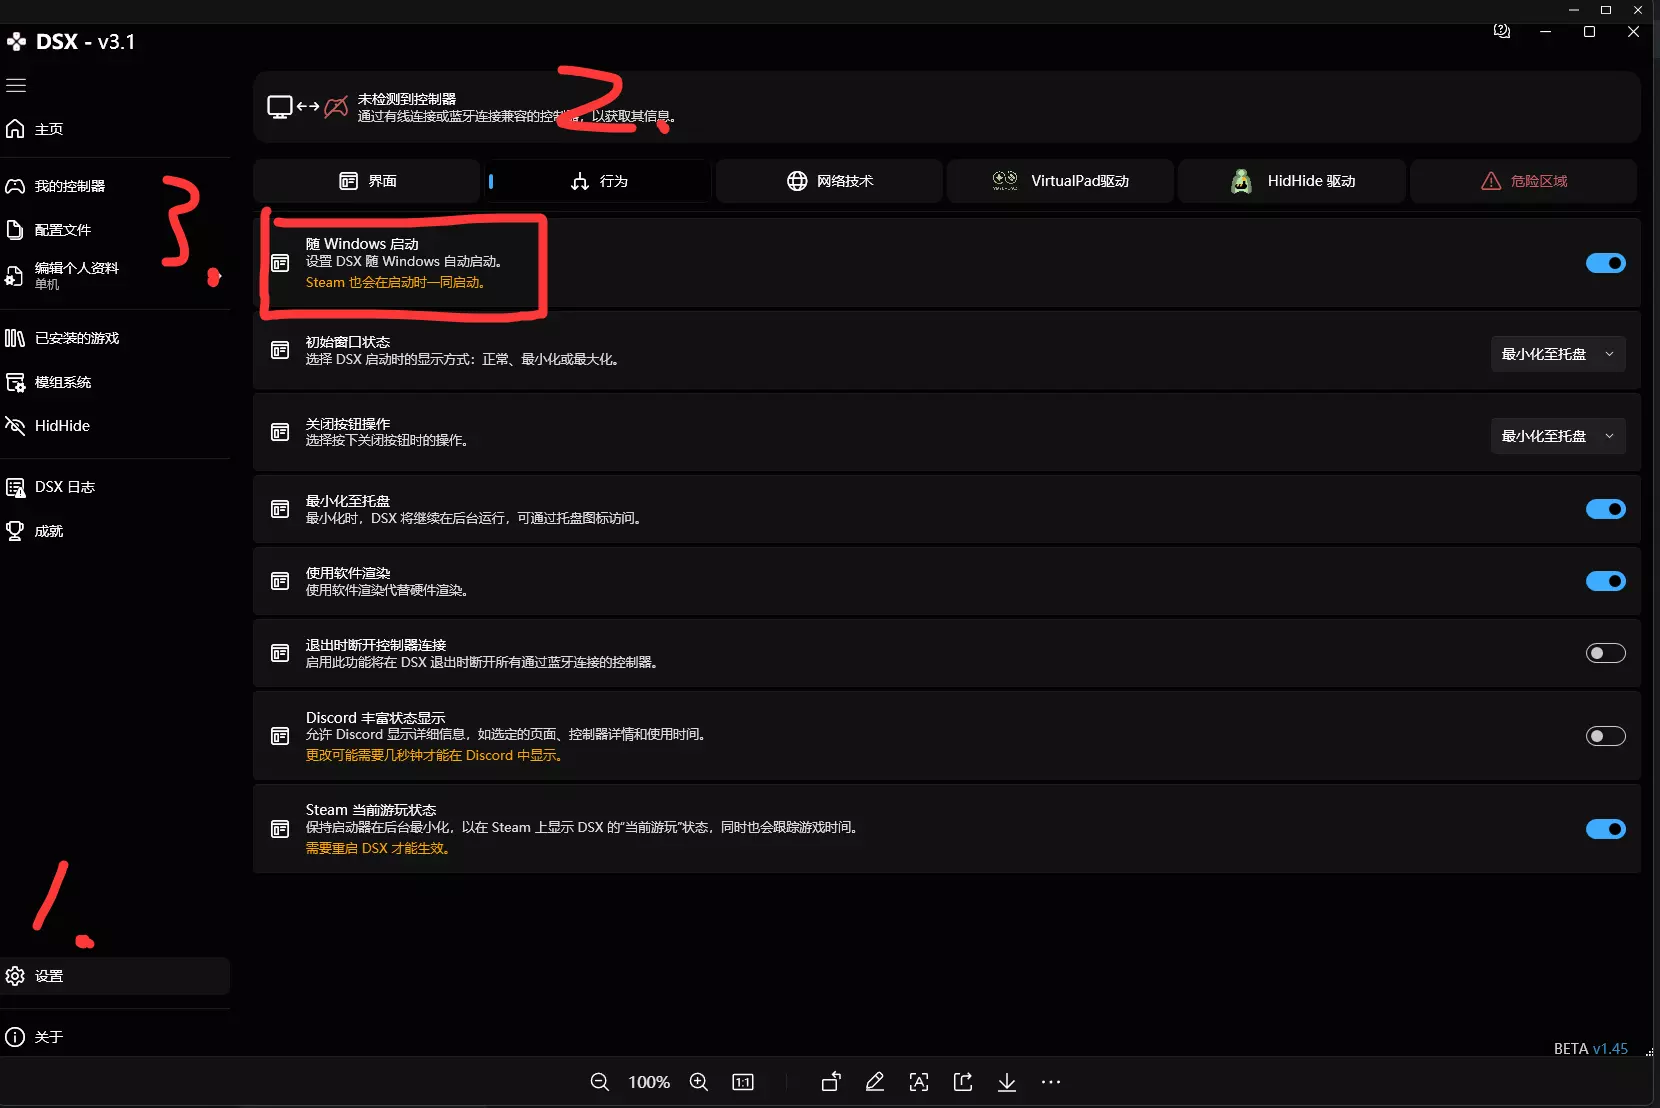Open the more options ellipsis

(1051, 1082)
